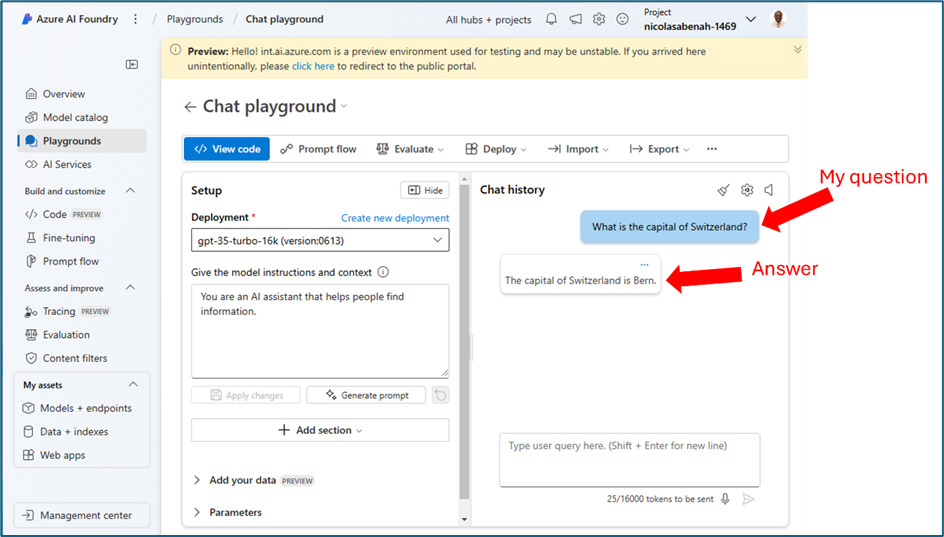Click the microphone icon near token count
This screenshot has height=537, width=944.
click(x=725, y=499)
